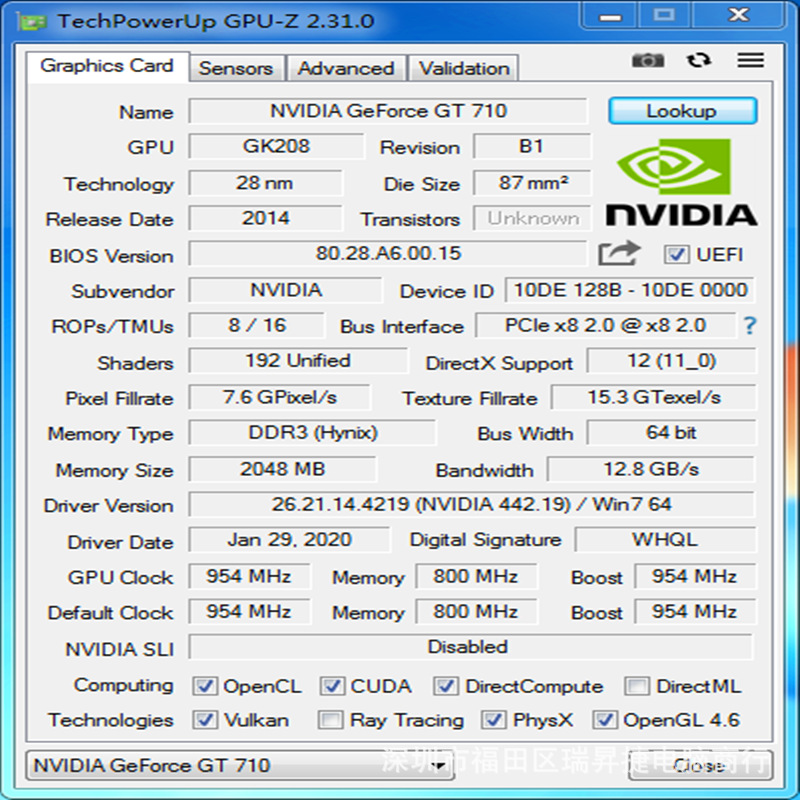
Task: Click the Lookup button
Action: 682,111
